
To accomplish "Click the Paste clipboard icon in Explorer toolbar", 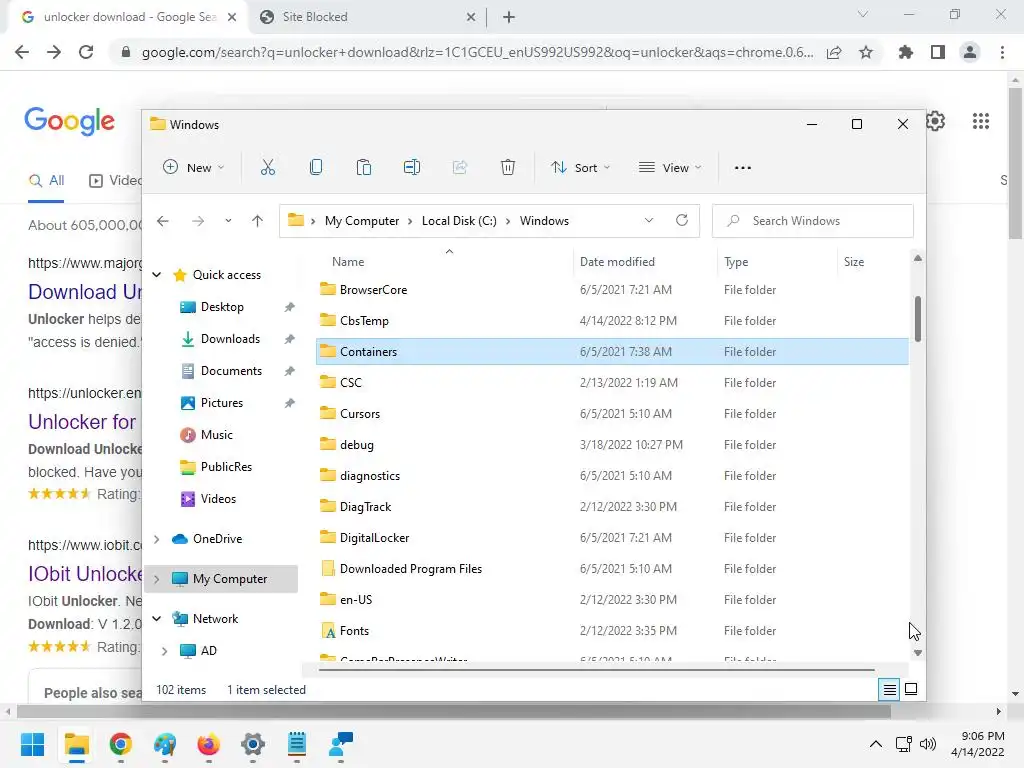I will [364, 168].
